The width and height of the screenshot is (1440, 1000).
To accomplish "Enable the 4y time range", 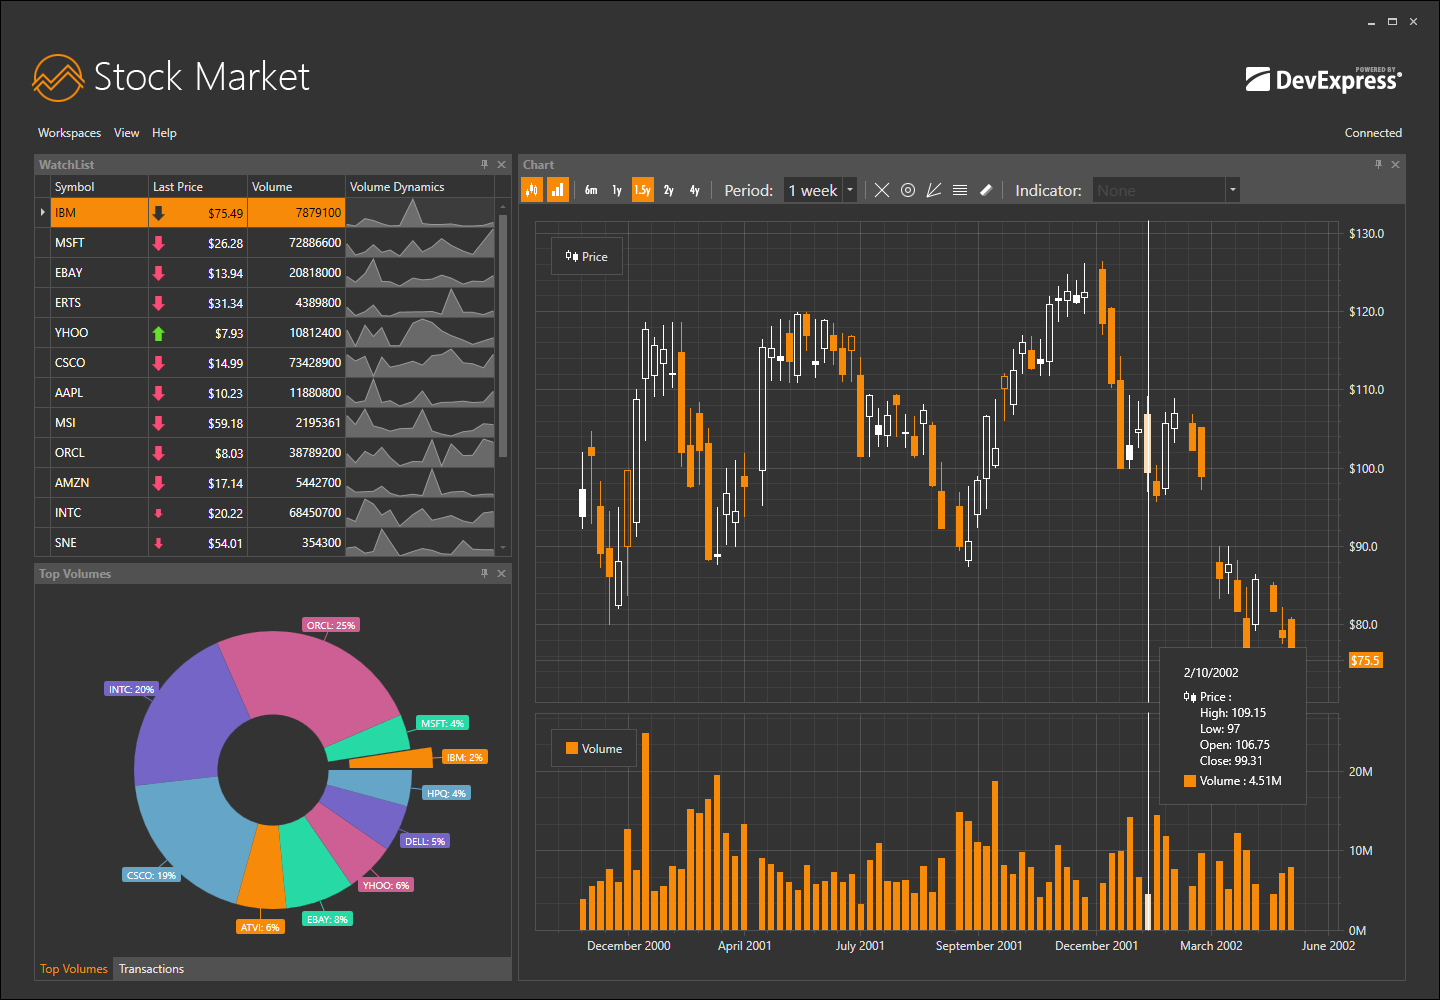I will coord(694,189).
